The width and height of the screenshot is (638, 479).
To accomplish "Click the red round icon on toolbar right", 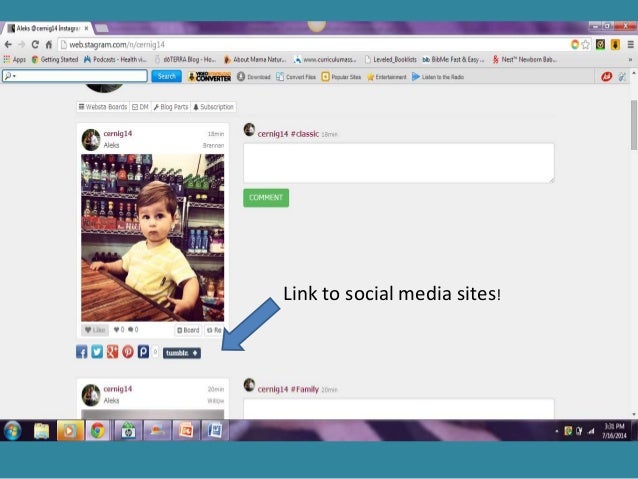I will 607,77.
